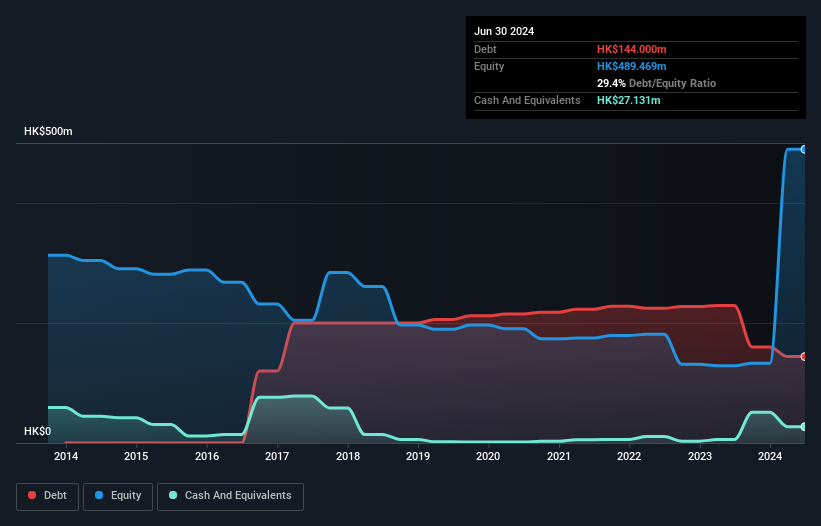The width and height of the screenshot is (821, 526).
Task: Toggle the Debt legend button
Action: tap(47, 496)
